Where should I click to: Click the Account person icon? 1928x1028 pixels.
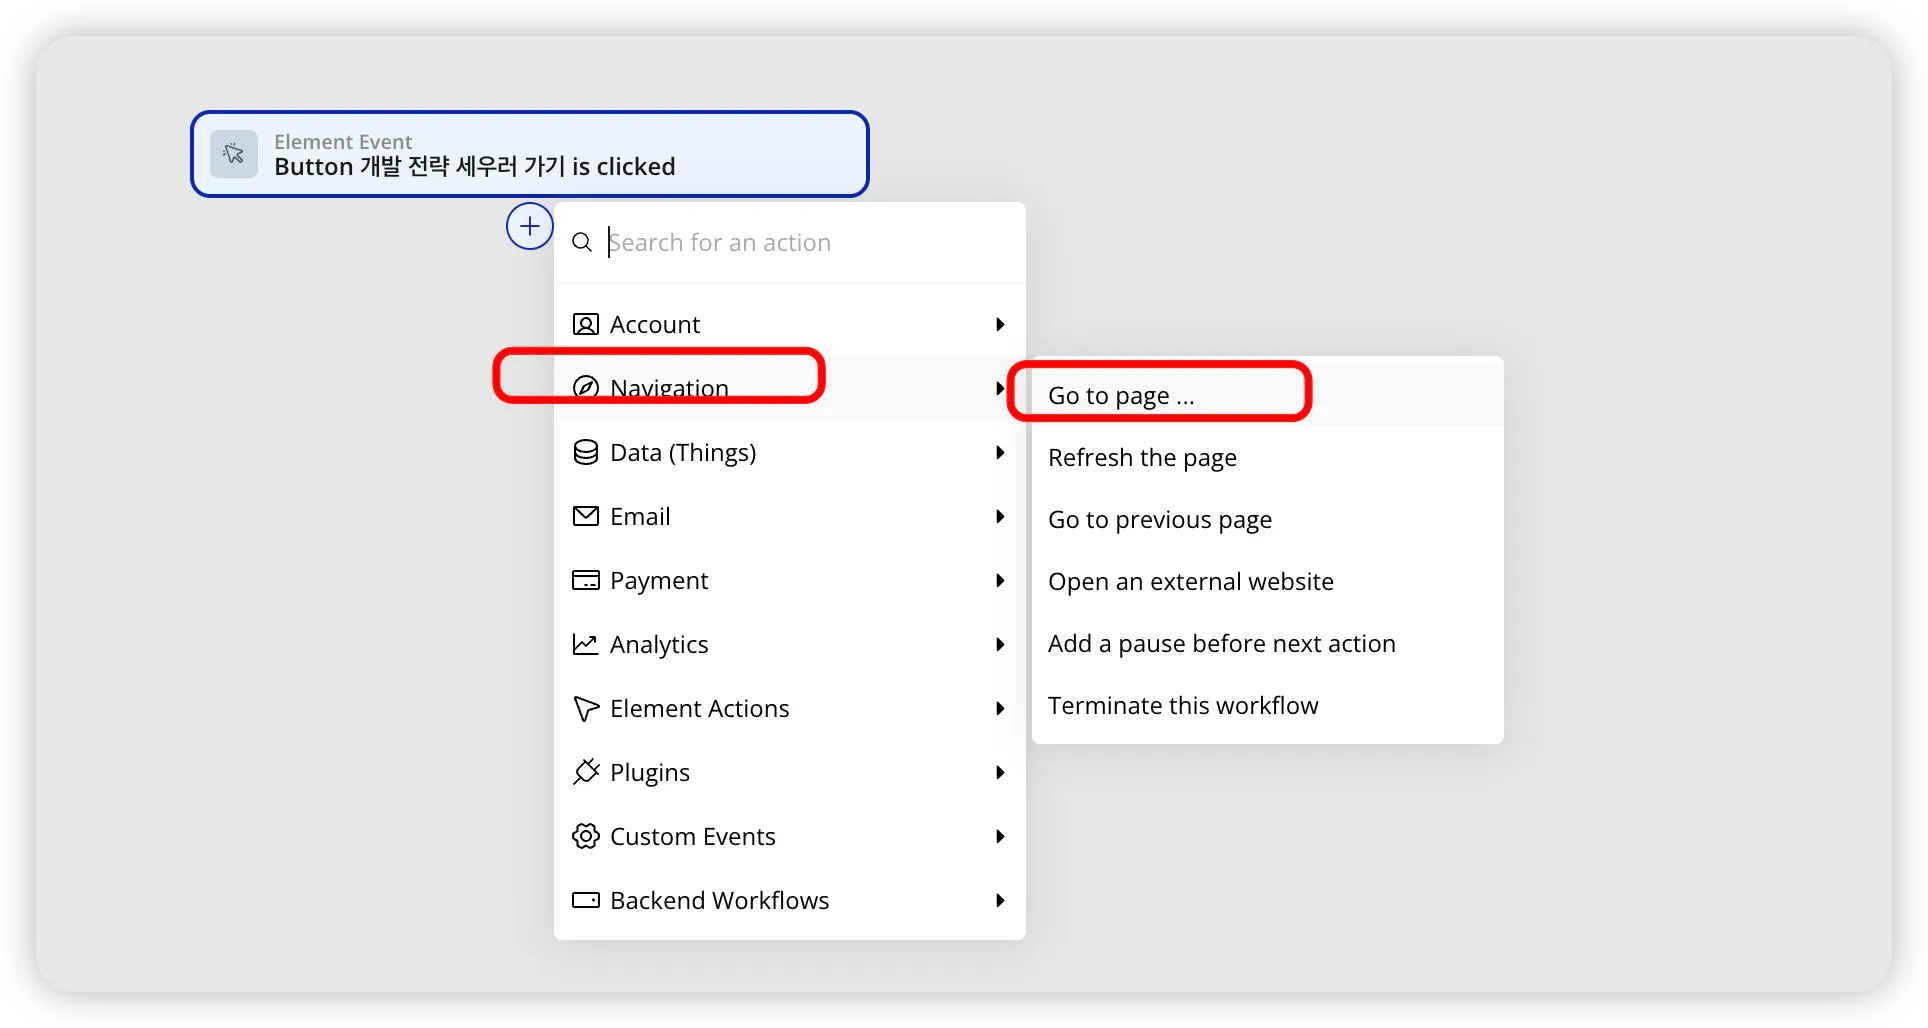(x=586, y=324)
